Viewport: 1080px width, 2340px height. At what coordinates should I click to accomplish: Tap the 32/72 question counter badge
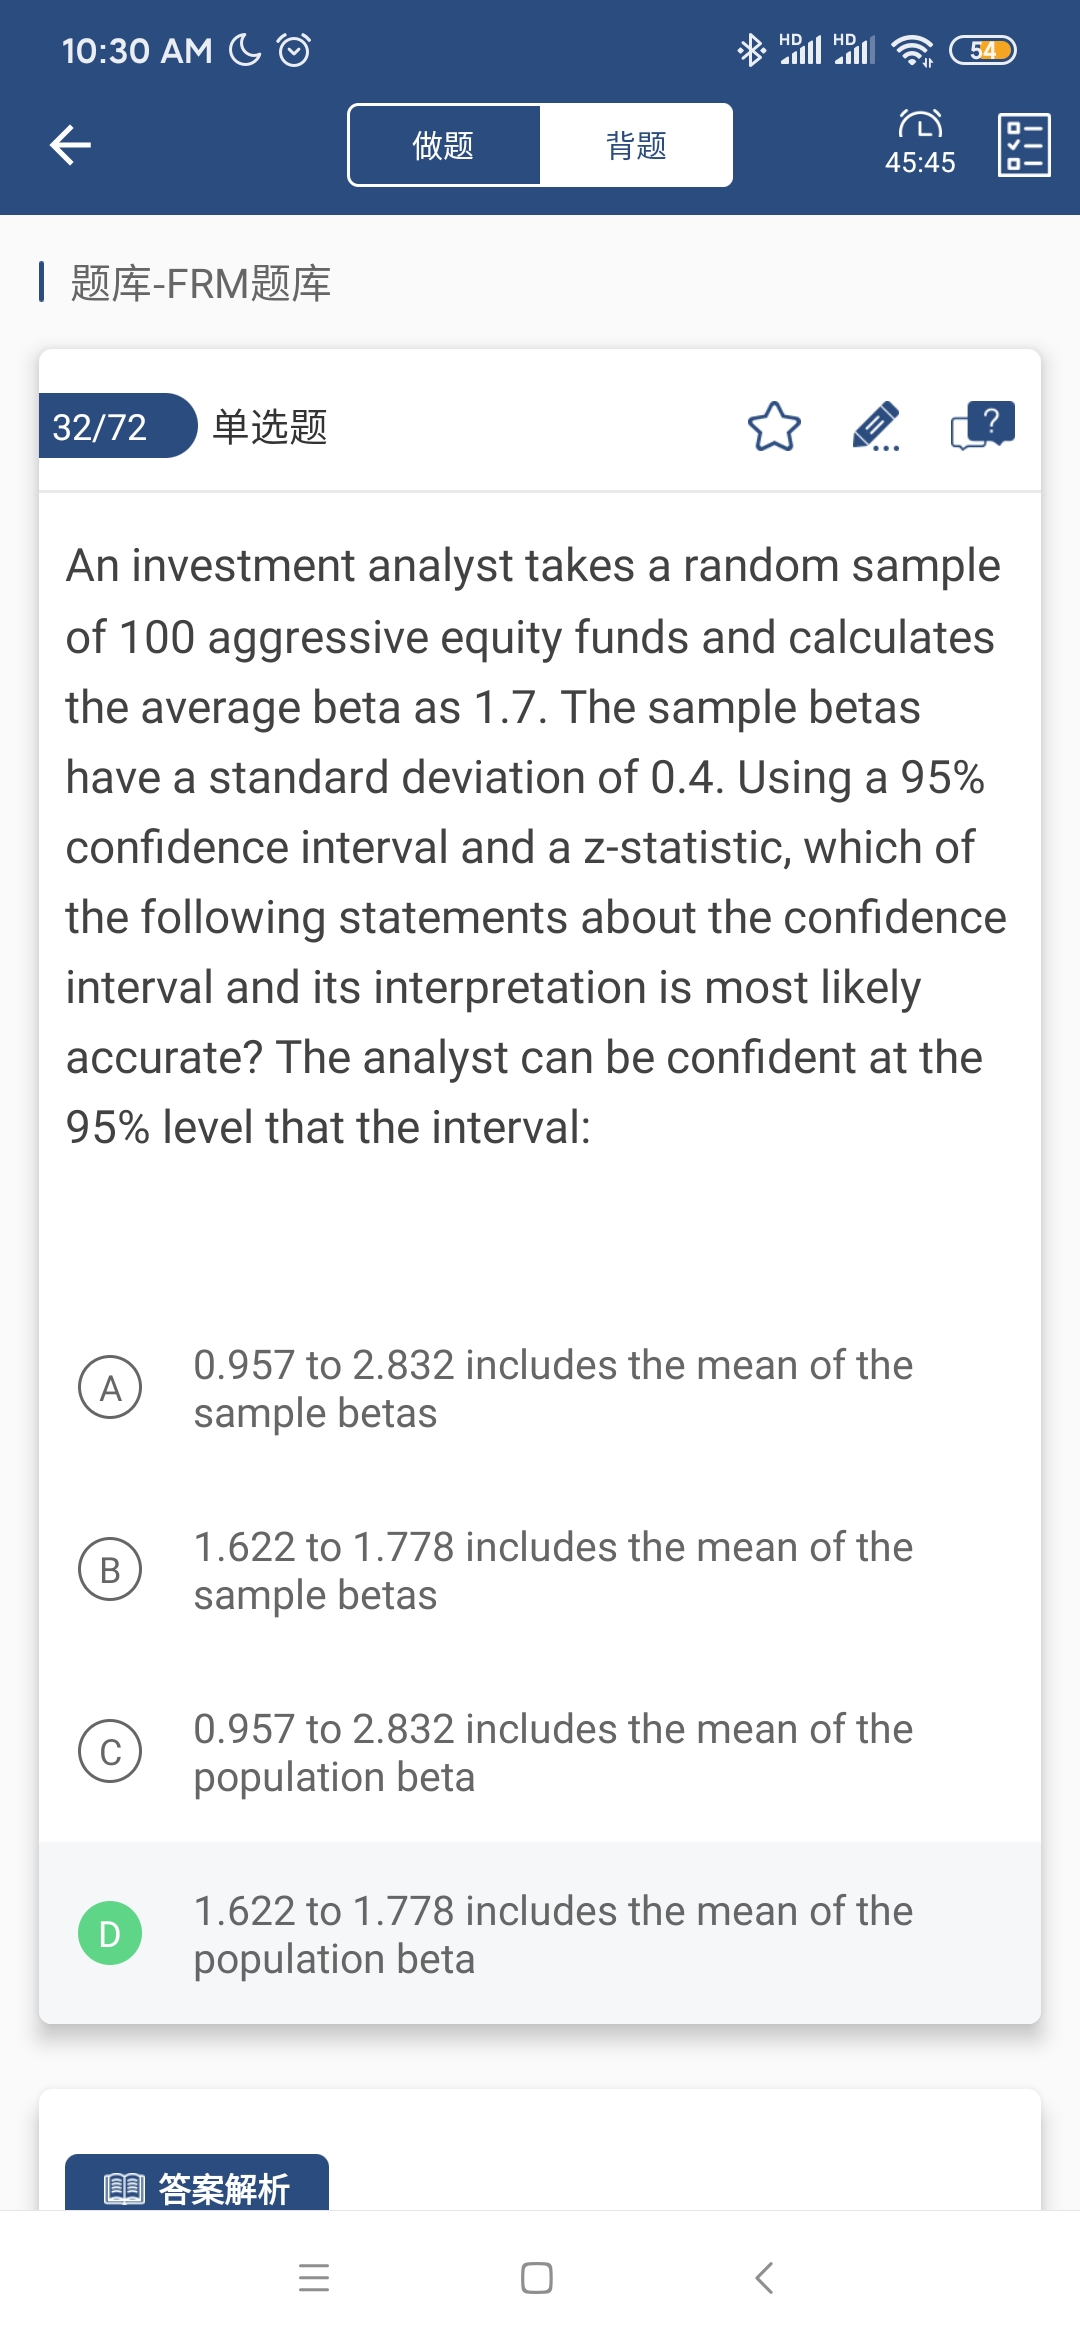(100, 427)
